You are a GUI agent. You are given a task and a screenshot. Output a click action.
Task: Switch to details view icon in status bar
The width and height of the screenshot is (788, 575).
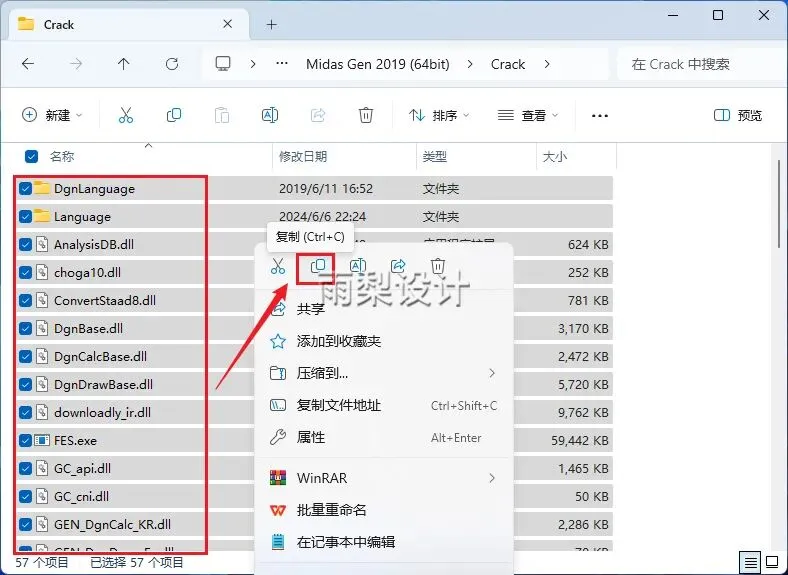pos(751,562)
